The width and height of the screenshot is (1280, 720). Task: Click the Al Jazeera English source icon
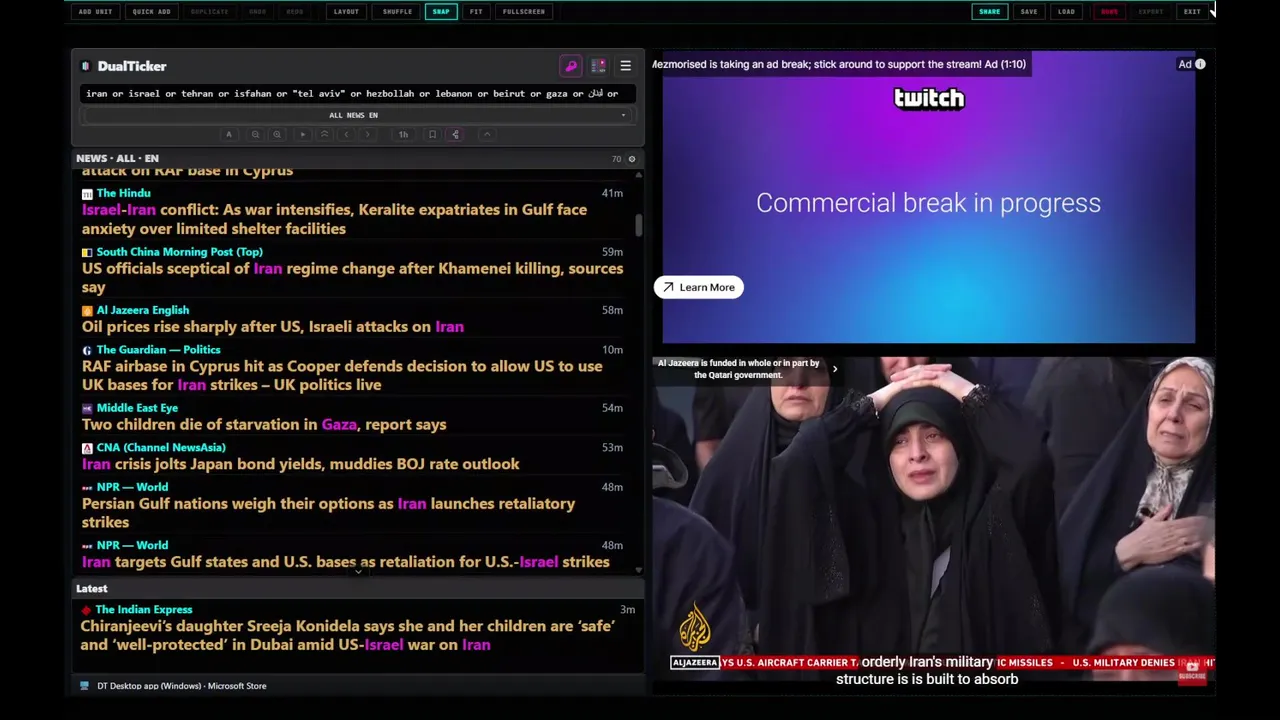pos(87,311)
